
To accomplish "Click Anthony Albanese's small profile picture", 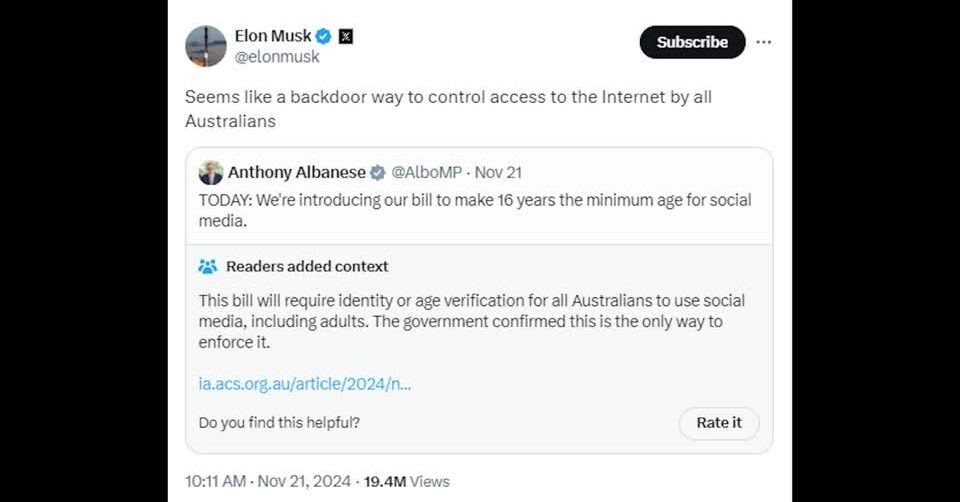I will 211,172.
